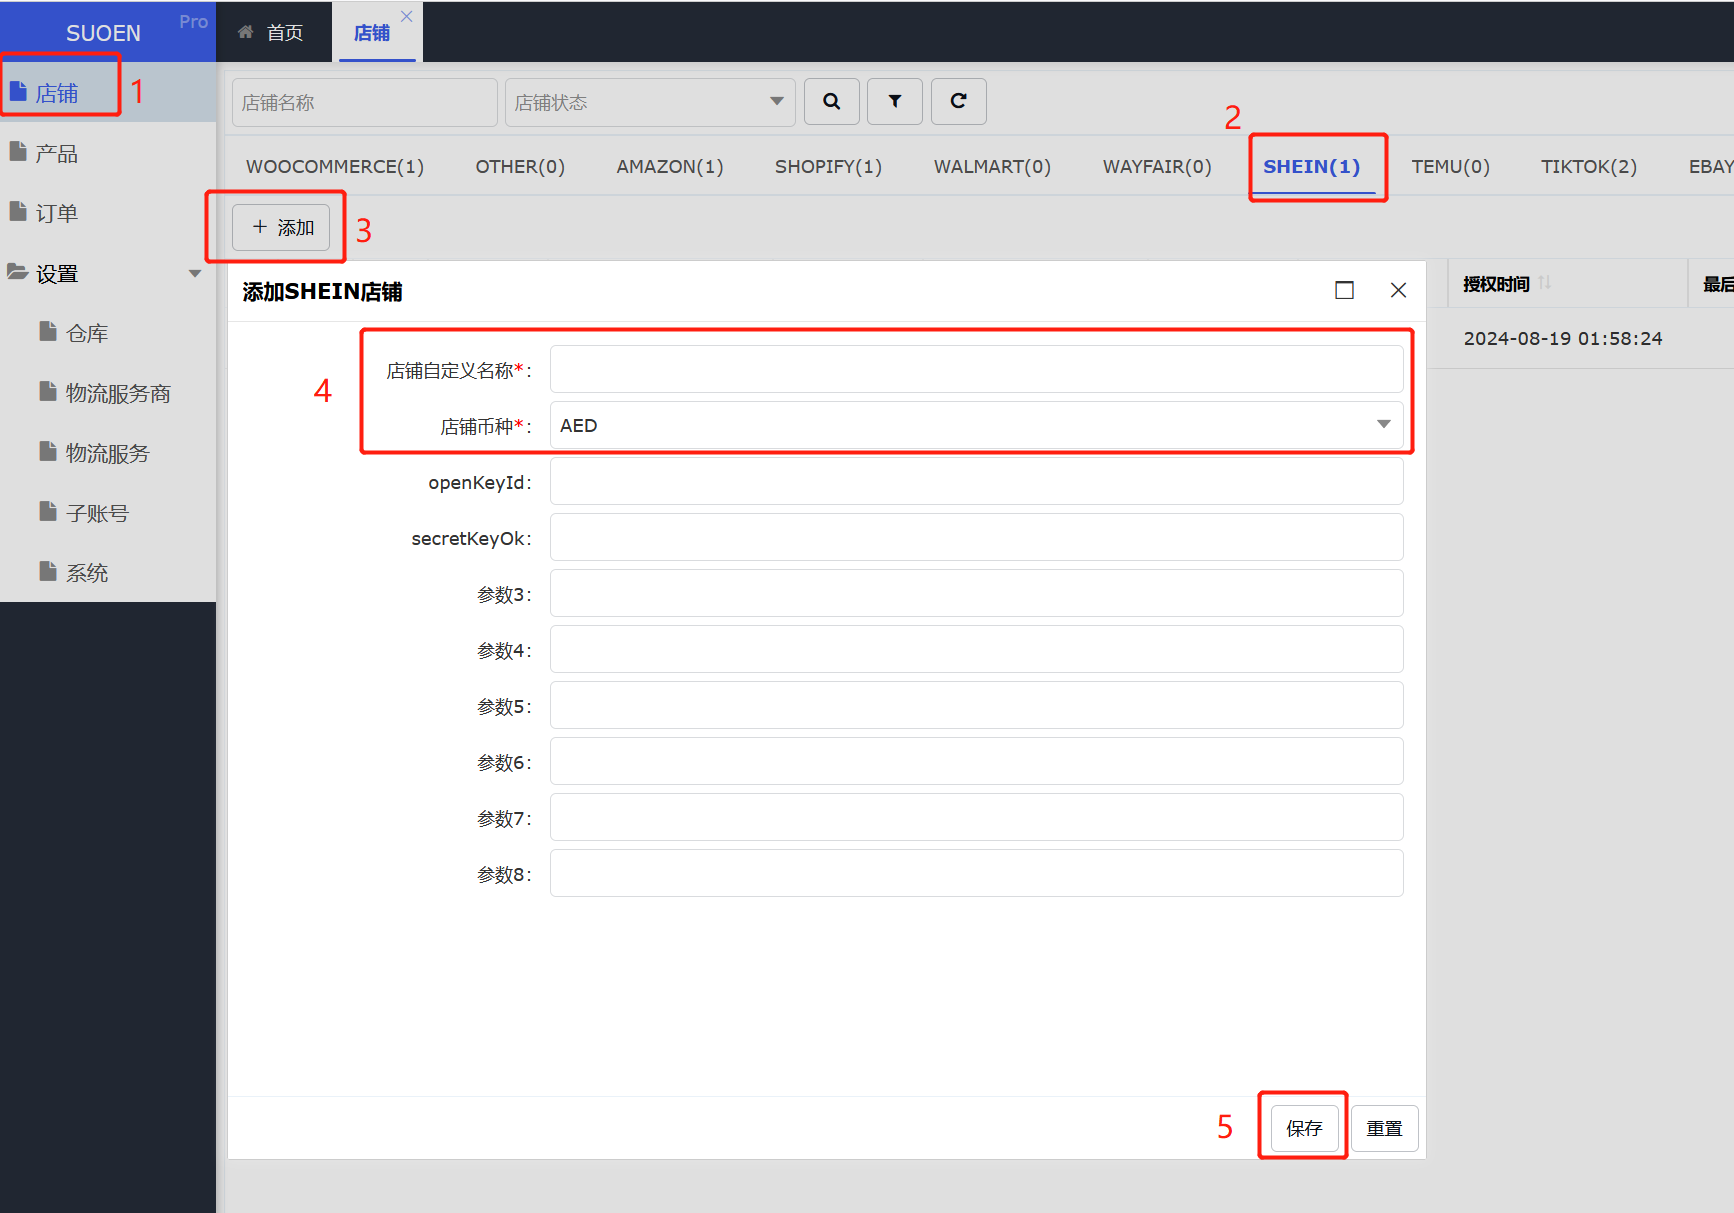Screen dimensions: 1734x1213
Task: Open the 店铺状态 dropdown
Action: point(650,102)
